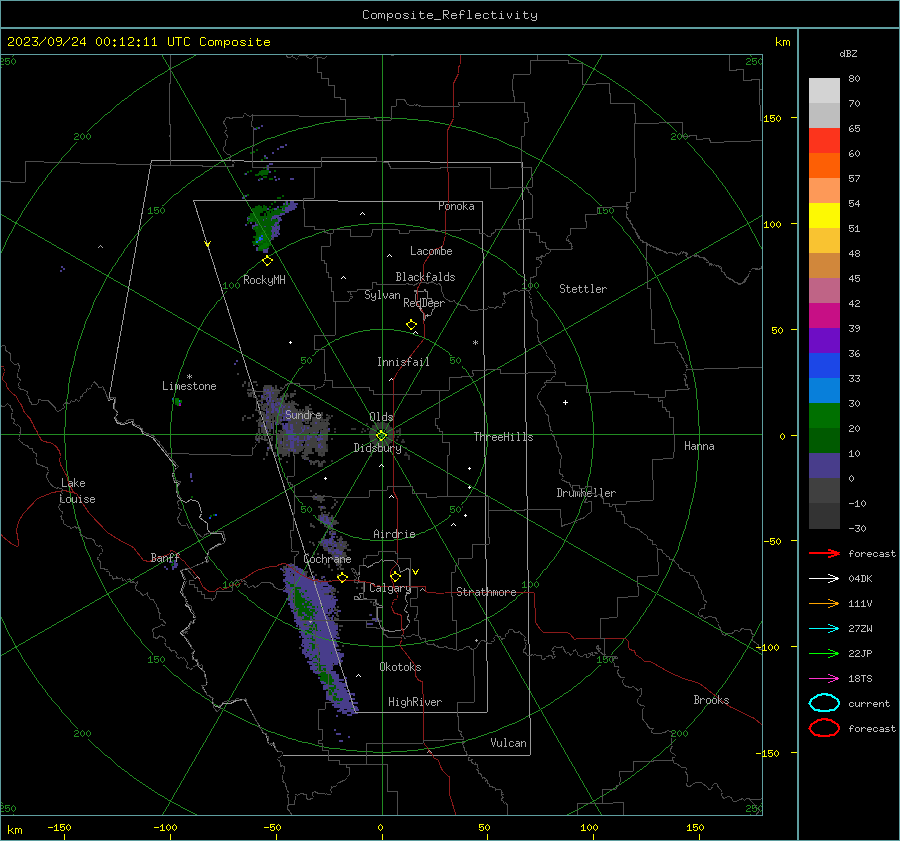The height and width of the screenshot is (841, 900).
Task: Click the green 22JP arrow icon
Action: pyautogui.click(x=824, y=653)
